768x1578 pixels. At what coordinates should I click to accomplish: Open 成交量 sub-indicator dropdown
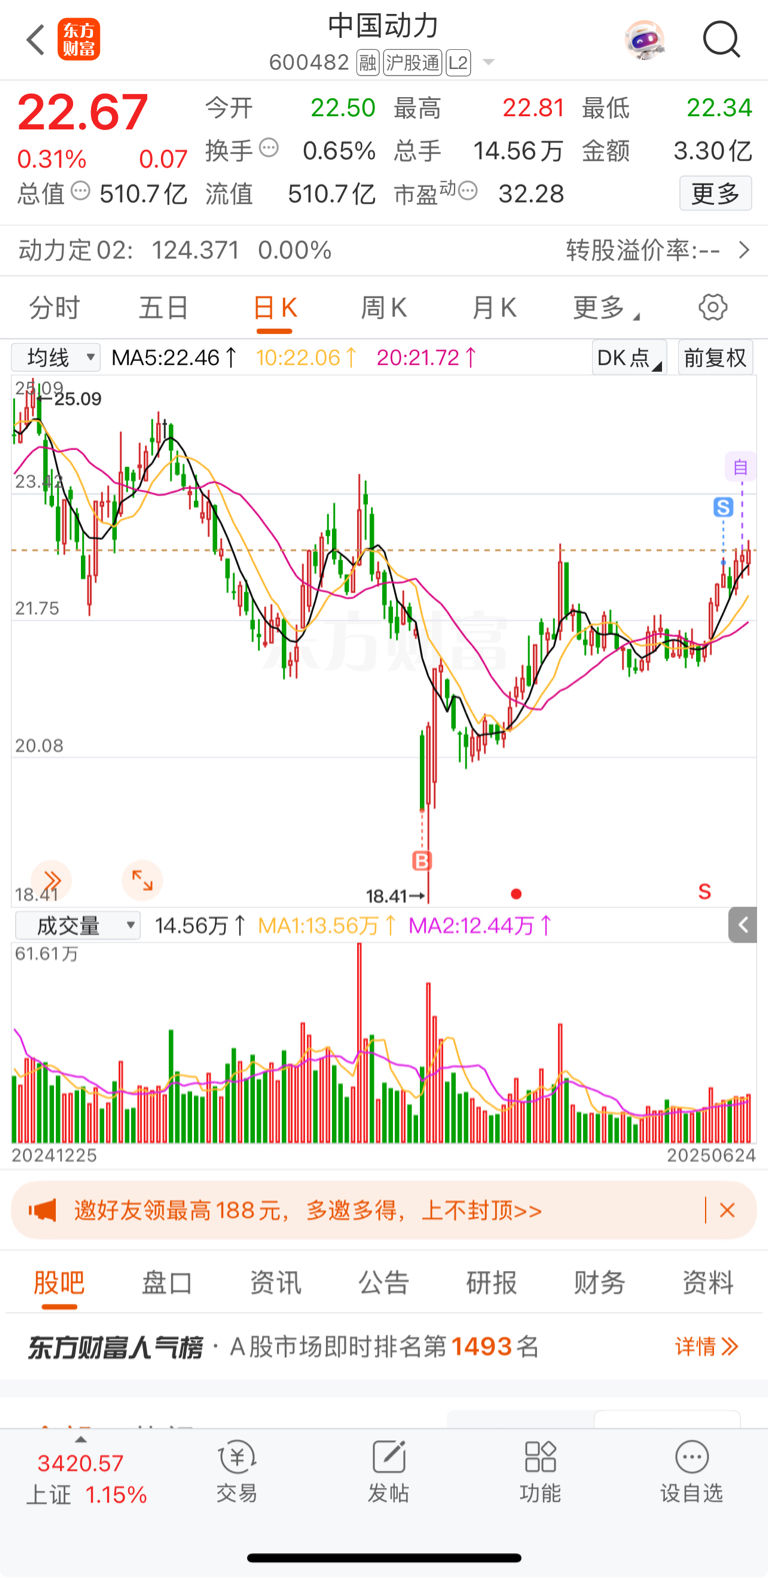77,926
